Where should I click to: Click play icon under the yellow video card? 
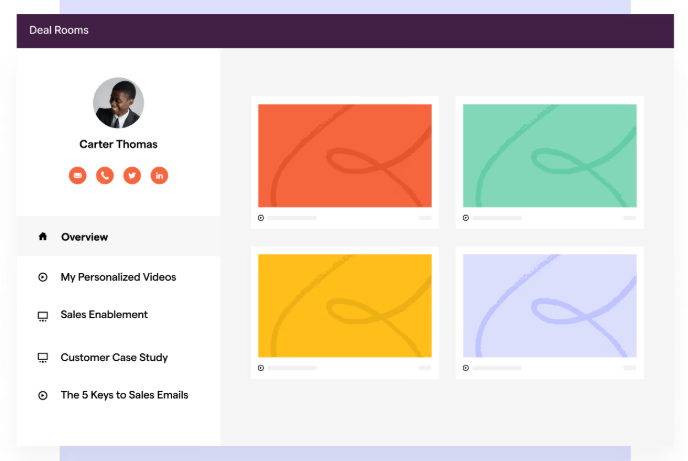click(x=261, y=368)
